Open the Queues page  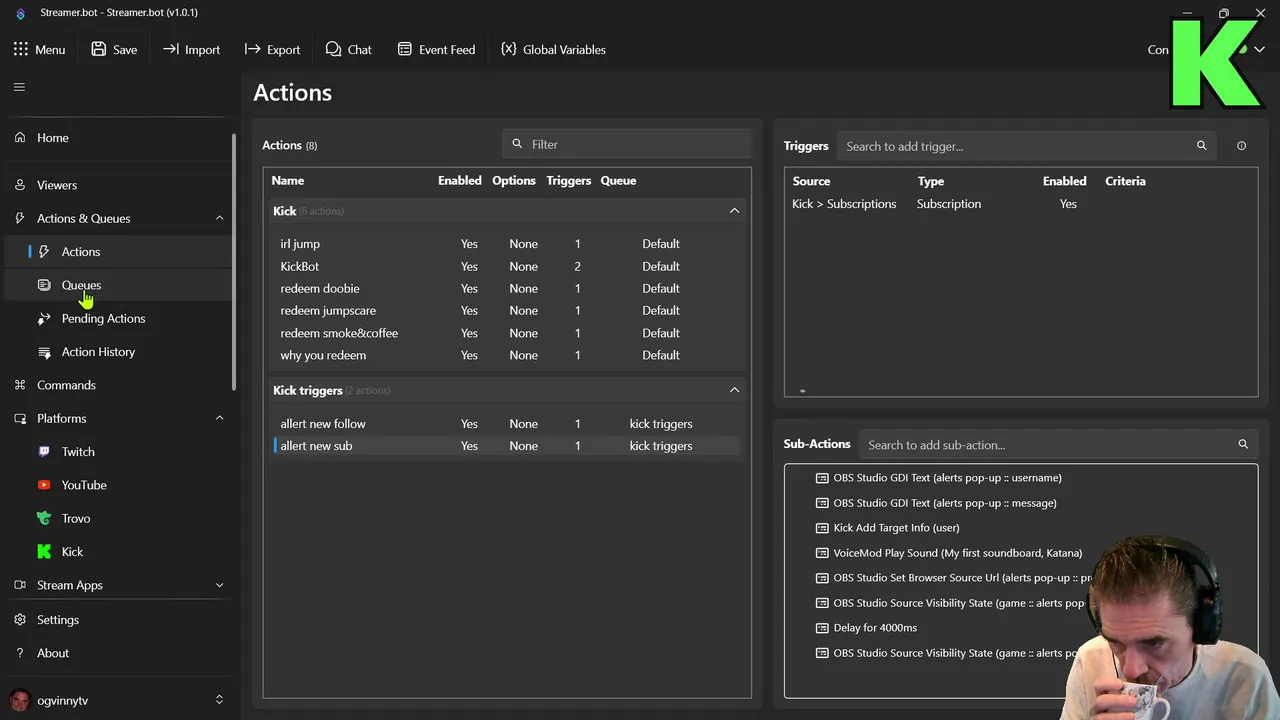point(81,285)
